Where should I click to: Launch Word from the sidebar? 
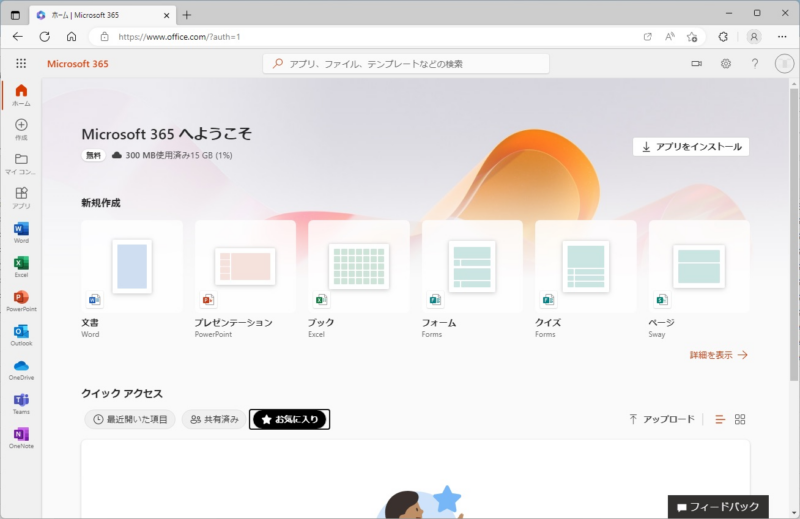tap(21, 232)
